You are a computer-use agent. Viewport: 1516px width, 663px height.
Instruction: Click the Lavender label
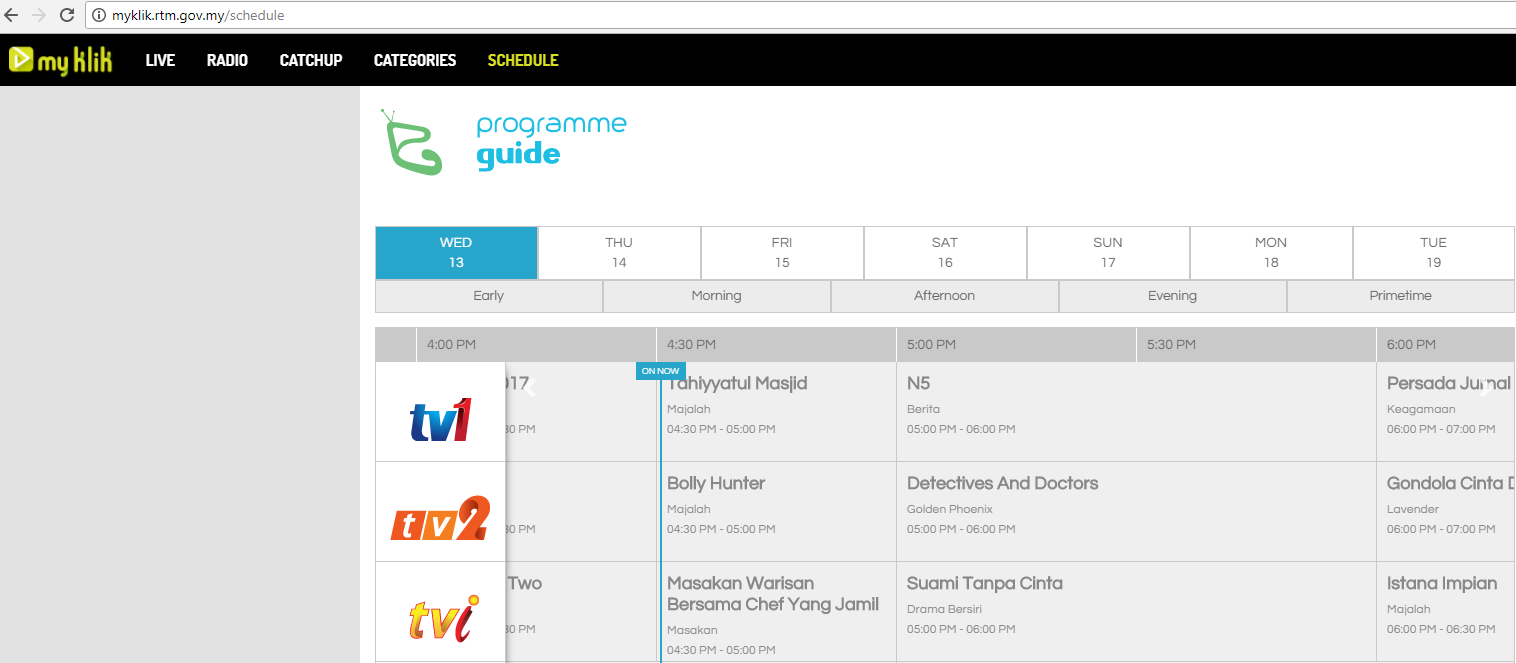click(x=1413, y=509)
